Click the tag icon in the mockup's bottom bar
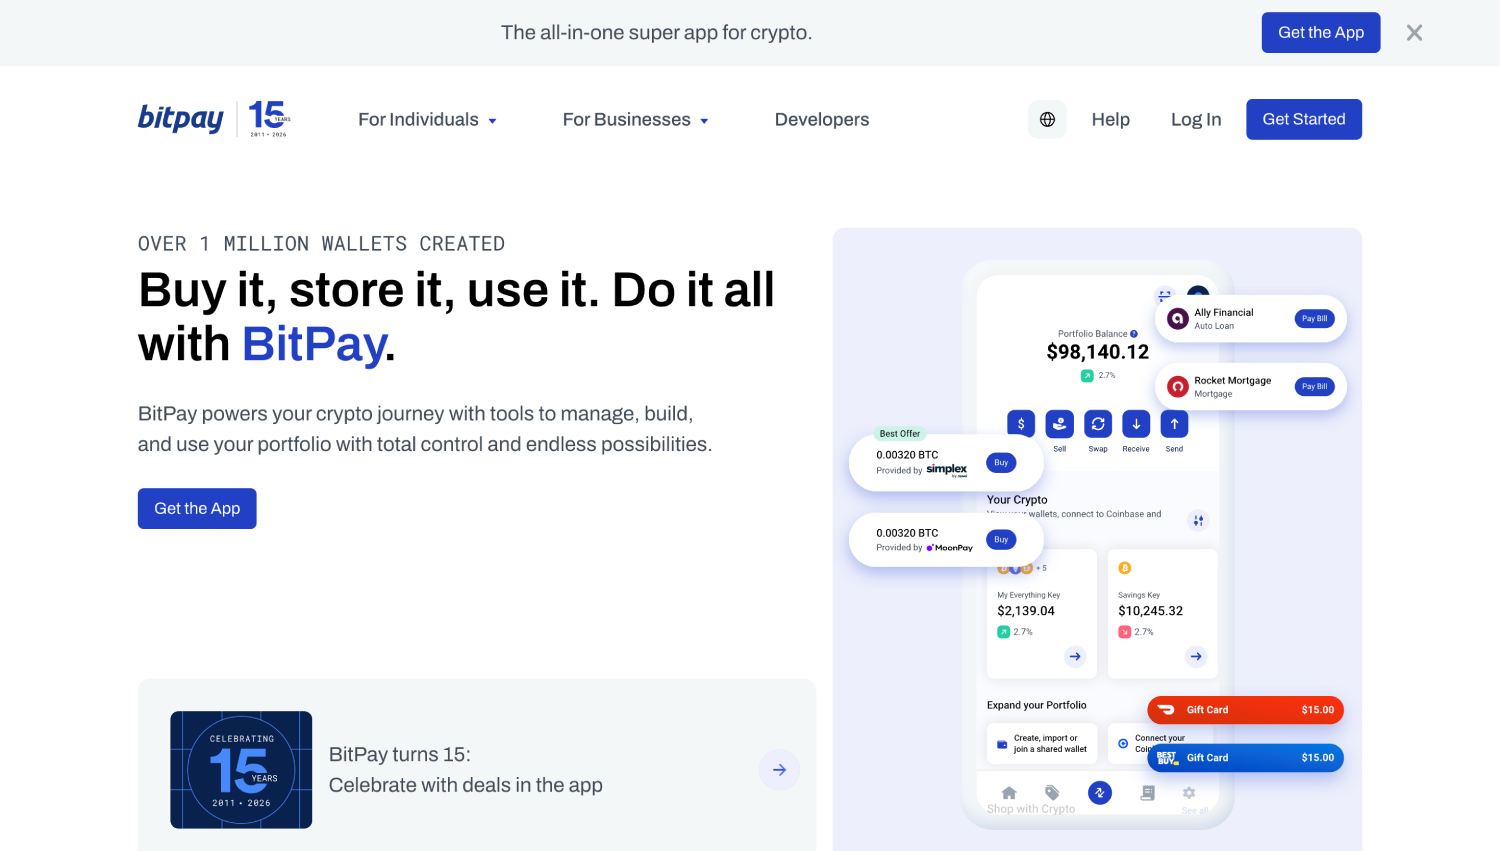 (x=1052, y=793)
